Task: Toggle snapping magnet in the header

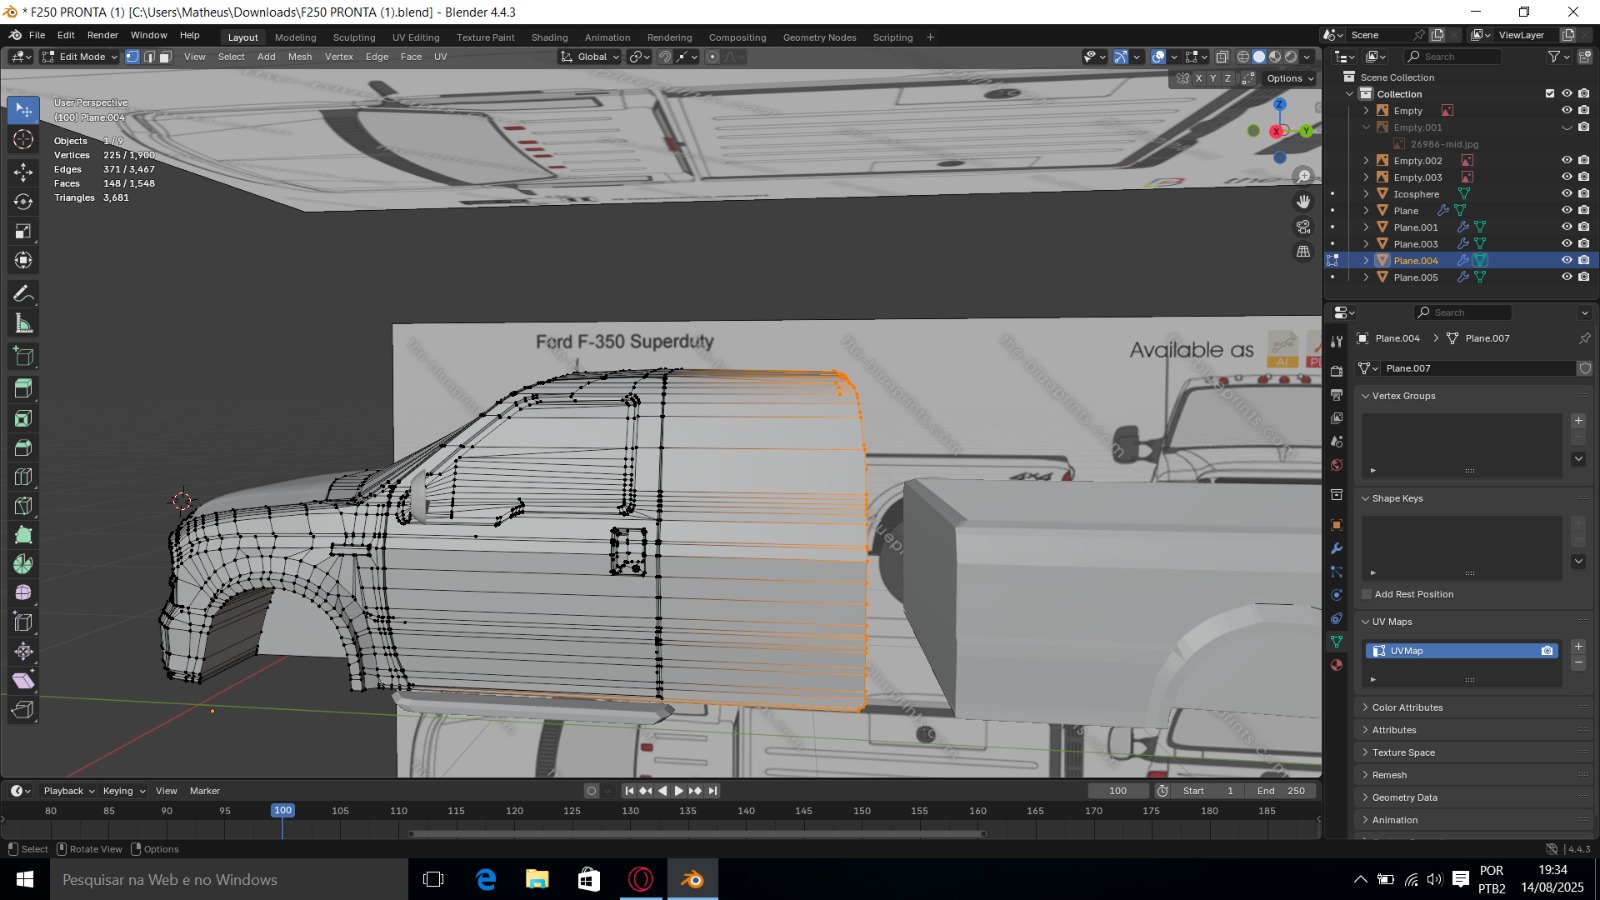Action: [x=665, y=57]
